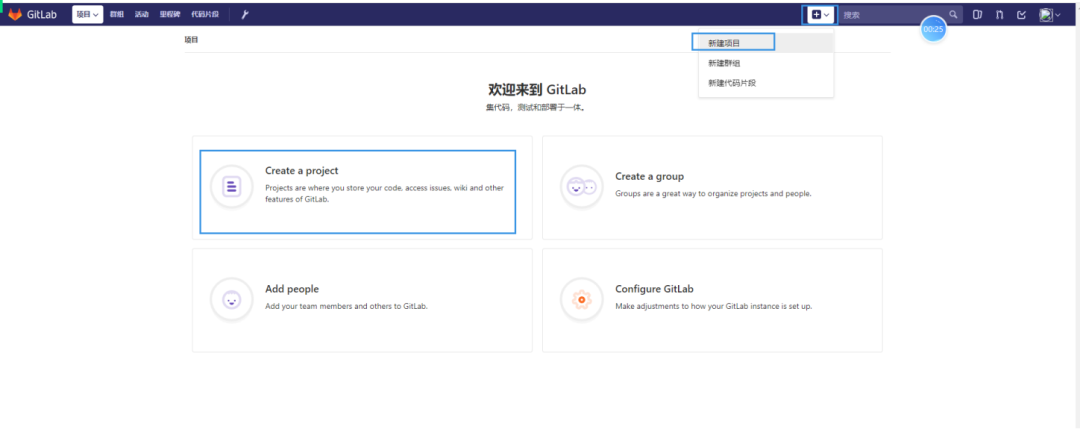Select 新建代码片段 from the dropdown menu
1080x441 pixels.
(x=766, y=83)
